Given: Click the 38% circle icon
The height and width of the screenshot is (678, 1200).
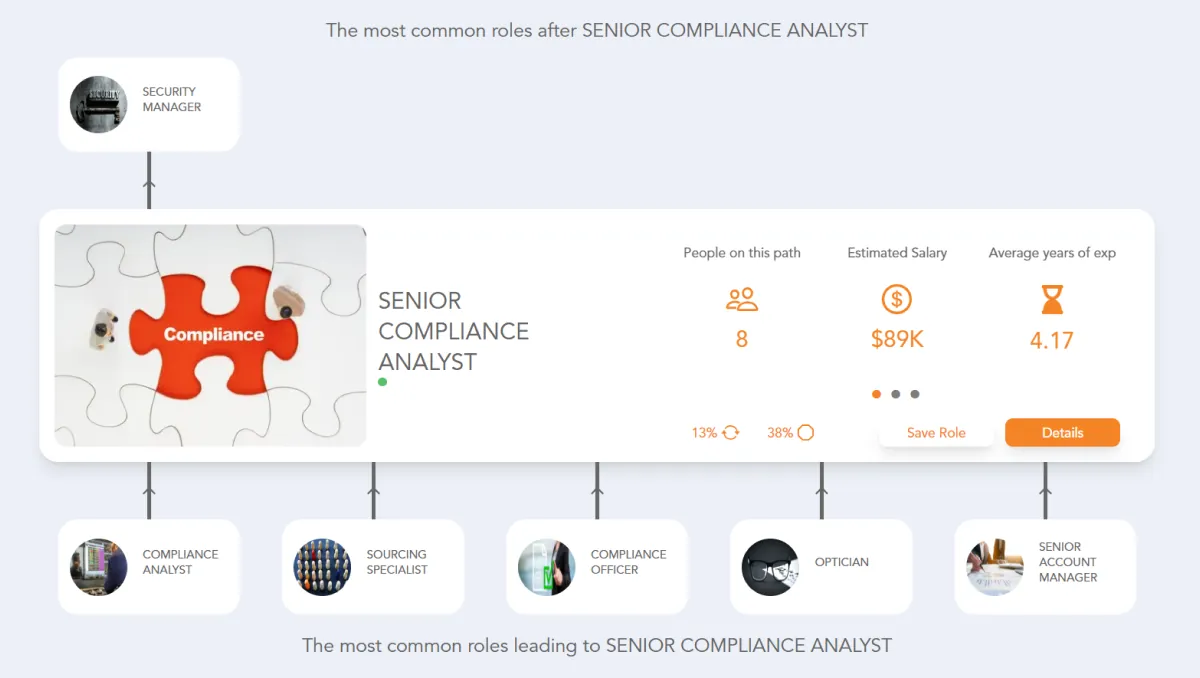Looking at the screenshot, I should [805, 433].
